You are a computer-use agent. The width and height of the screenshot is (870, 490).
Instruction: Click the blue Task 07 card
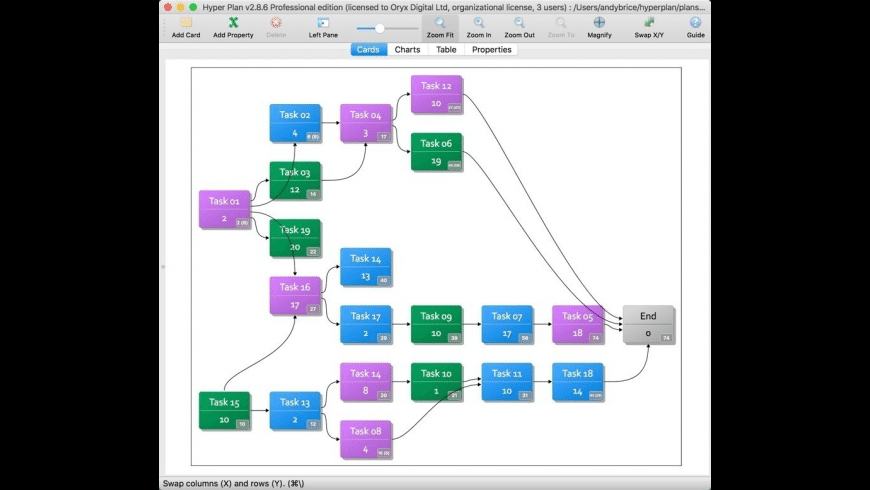[507, 325]
